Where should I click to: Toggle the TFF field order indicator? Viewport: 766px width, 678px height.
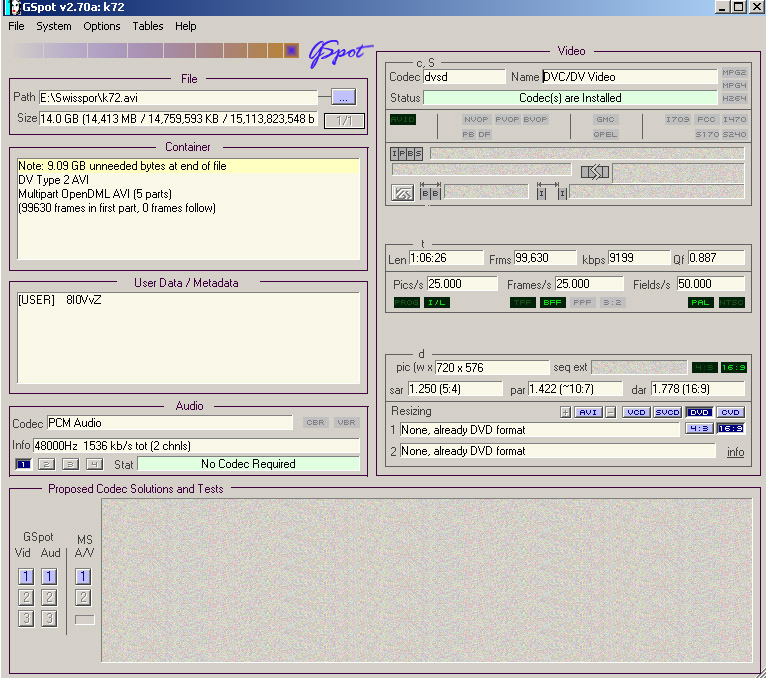(x=523, y=302)
